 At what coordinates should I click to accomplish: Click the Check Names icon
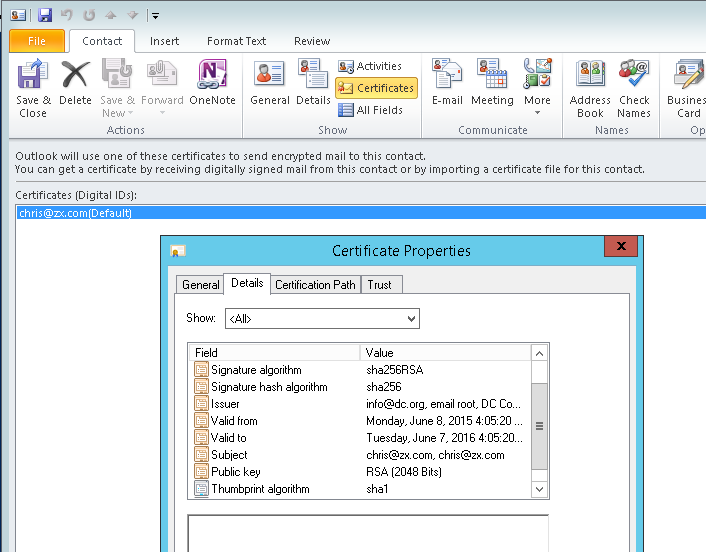[634, 87]
